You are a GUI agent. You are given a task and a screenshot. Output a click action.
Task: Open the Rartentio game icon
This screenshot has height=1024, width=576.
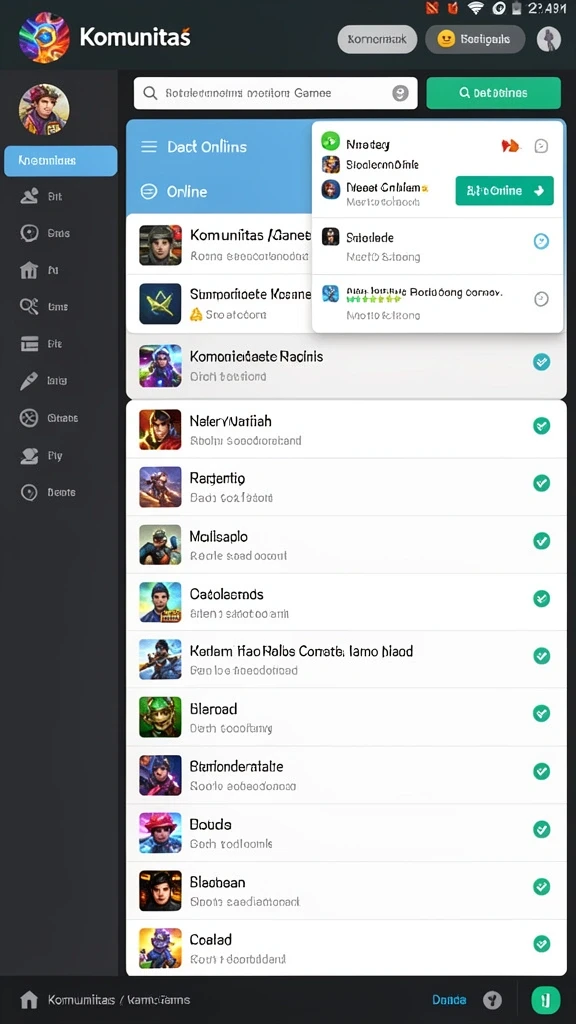pyautogui.click(x=161, y=487)
